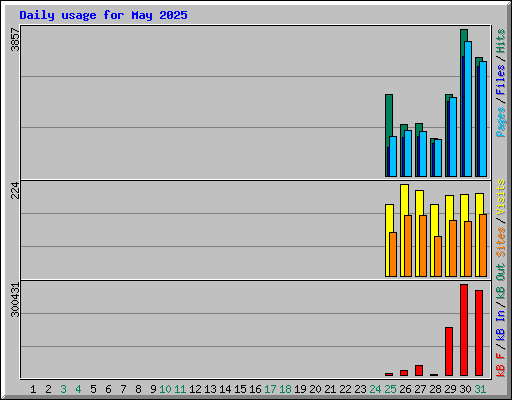Screen dimensions: 512x400
Task: Click day label 1 on the axis
Action: coord(33,389)
